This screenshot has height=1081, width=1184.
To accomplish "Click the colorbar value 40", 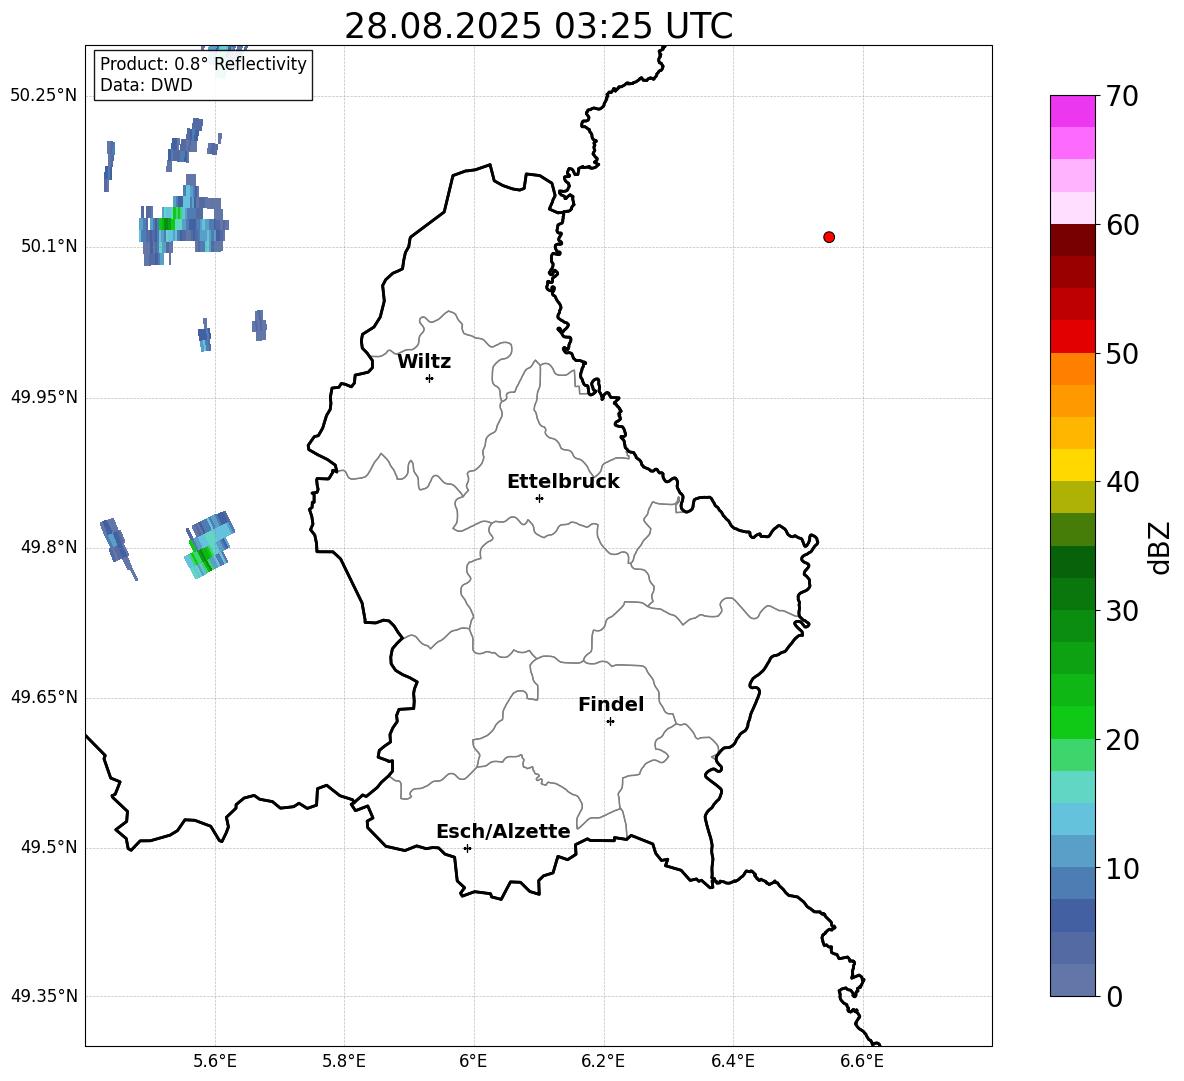I will pos(1122,482).
